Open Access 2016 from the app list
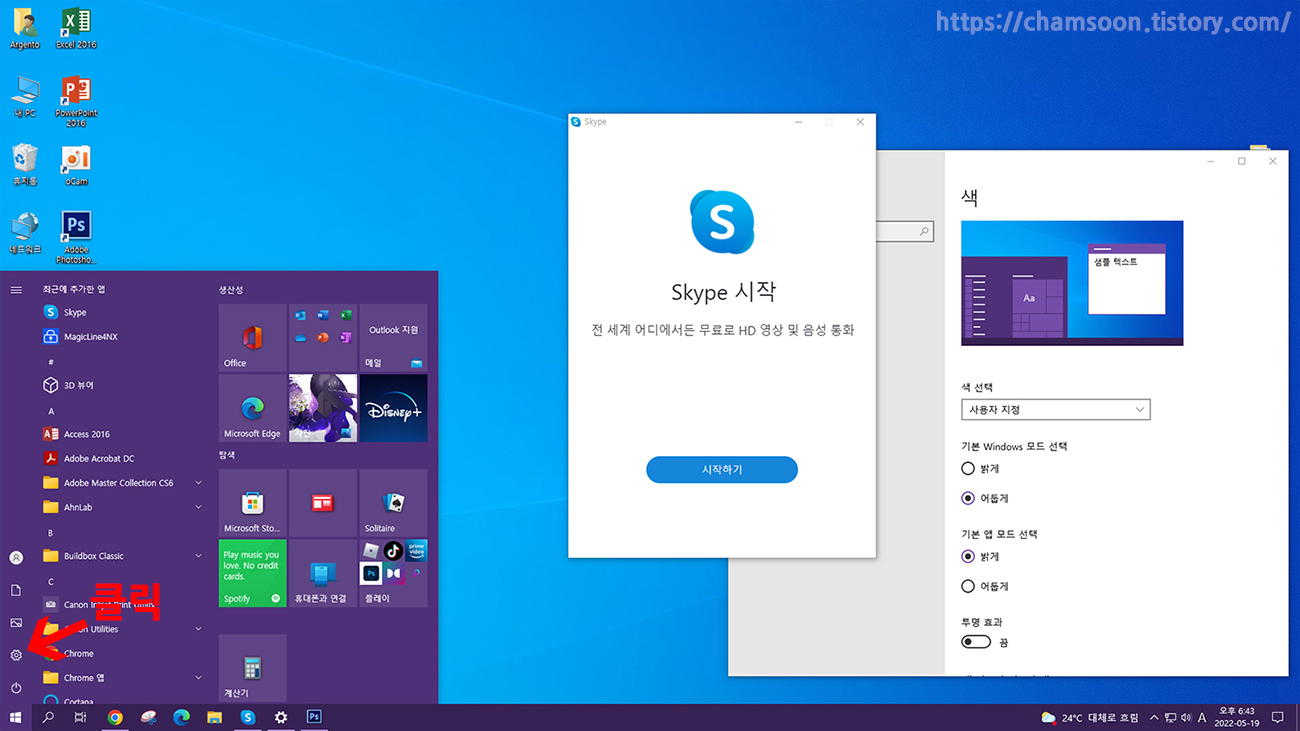 point(120,434)
